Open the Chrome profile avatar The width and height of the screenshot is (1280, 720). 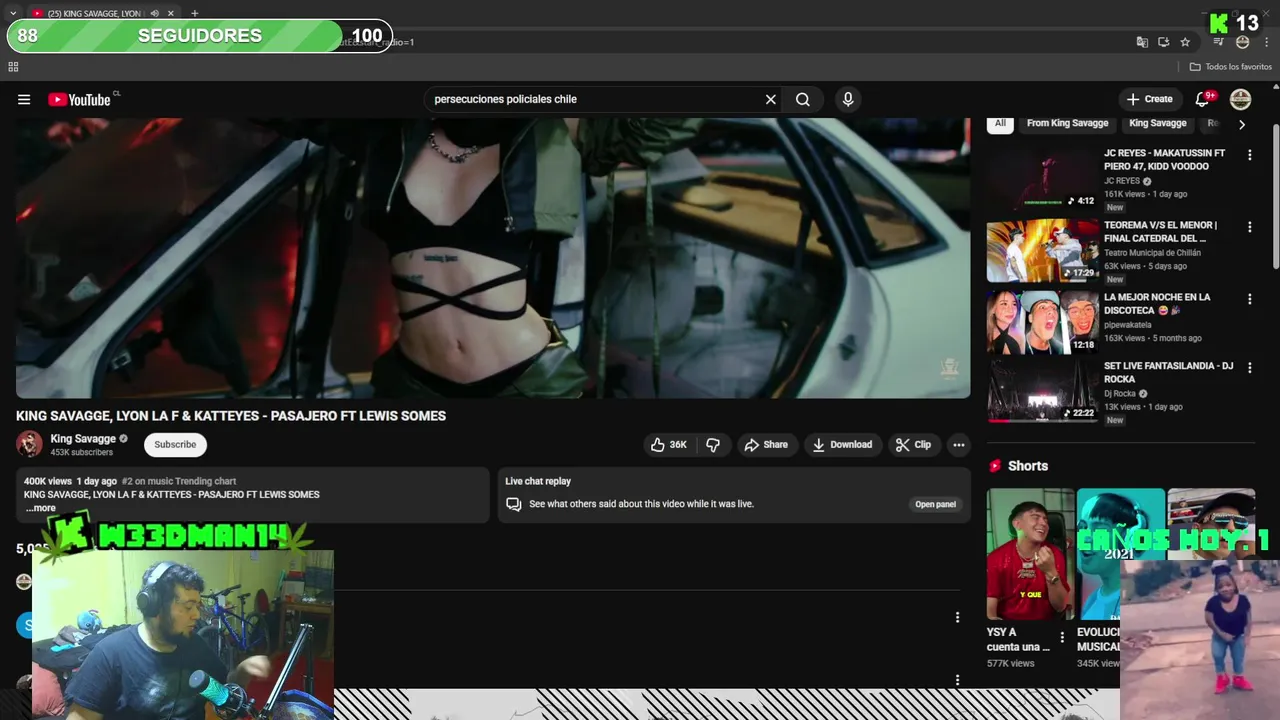point(1242,42)
